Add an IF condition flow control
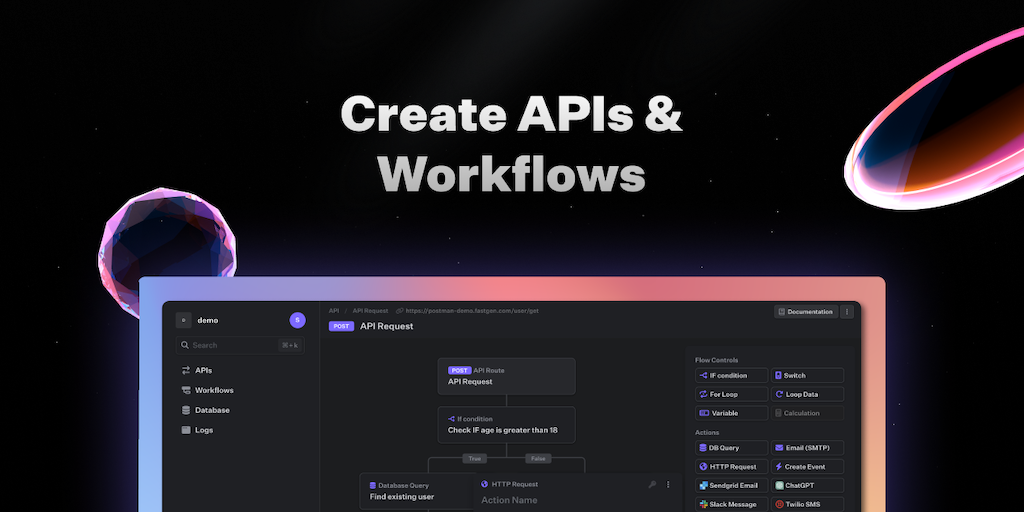 tap(731, 376)
